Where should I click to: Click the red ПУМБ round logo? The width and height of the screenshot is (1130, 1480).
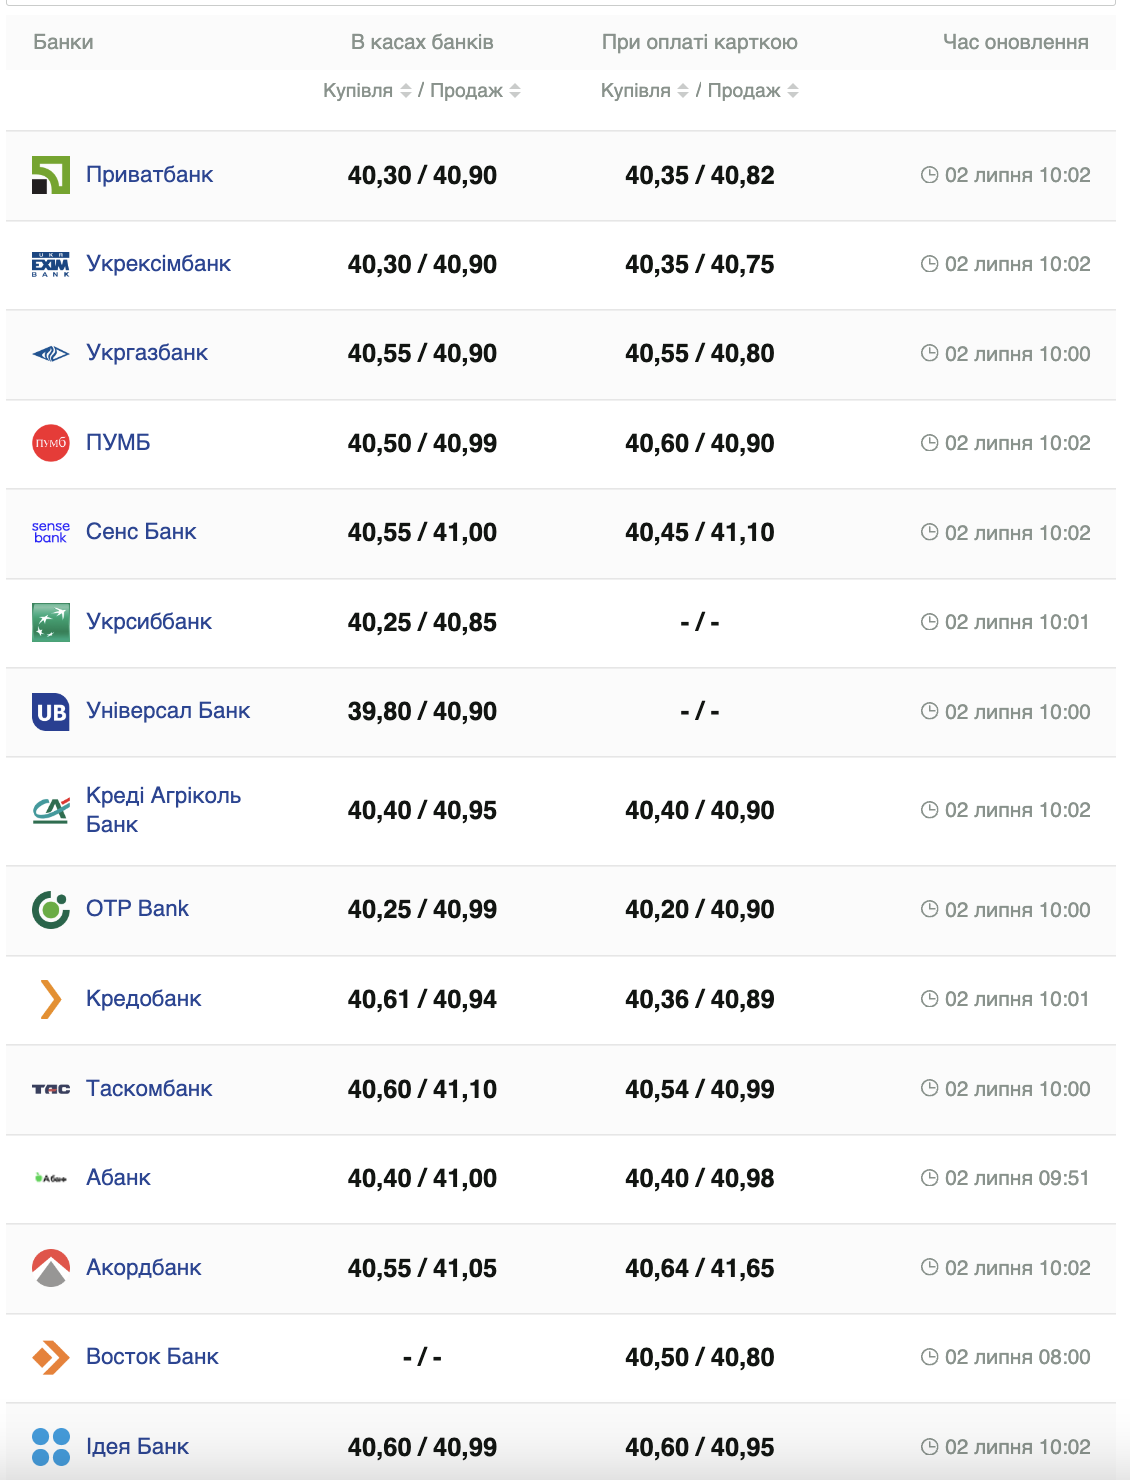tap(51, 443)
